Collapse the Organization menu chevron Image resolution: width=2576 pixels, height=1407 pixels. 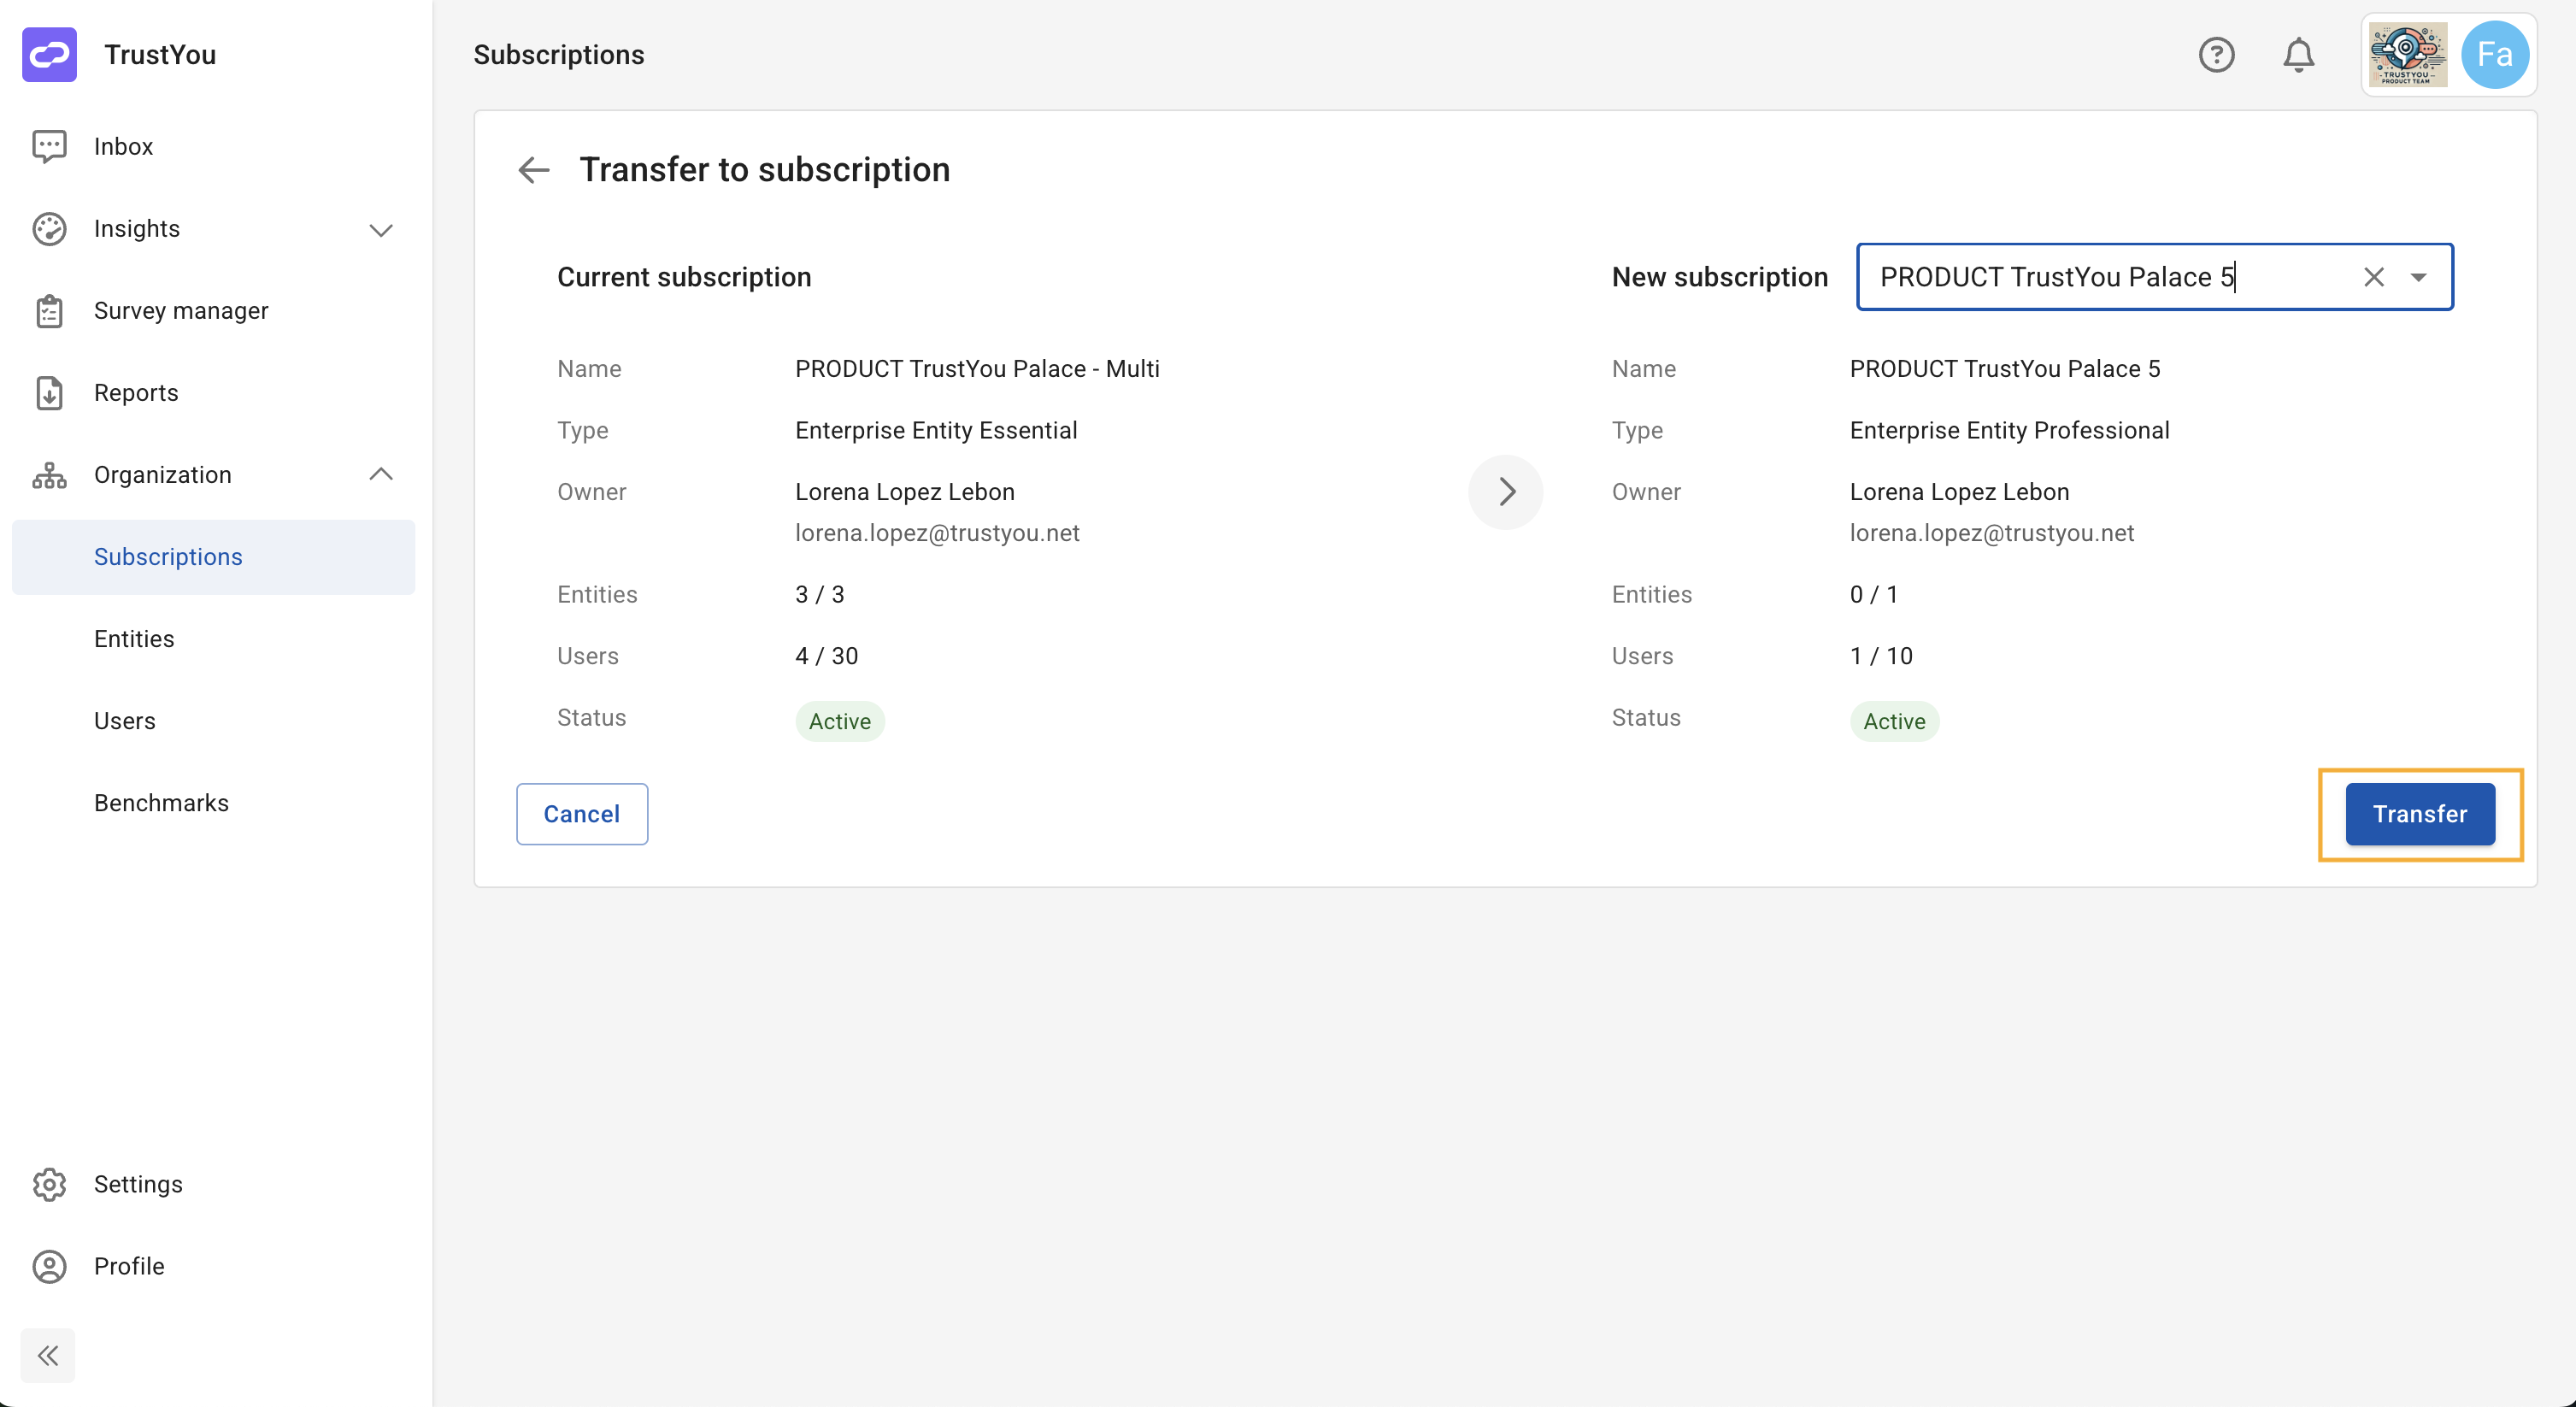pos(381,474)
